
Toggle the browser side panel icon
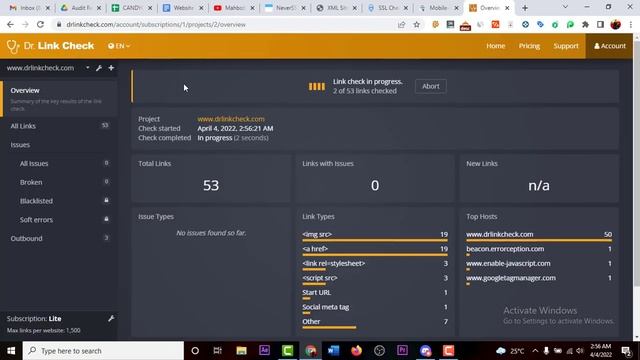pos(600,24)
